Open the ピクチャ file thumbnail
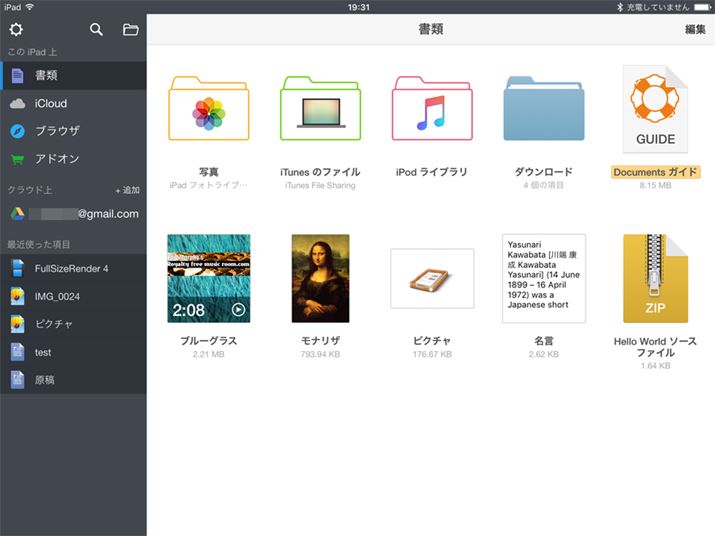This screenshot has height=536, width=715. 431,278
